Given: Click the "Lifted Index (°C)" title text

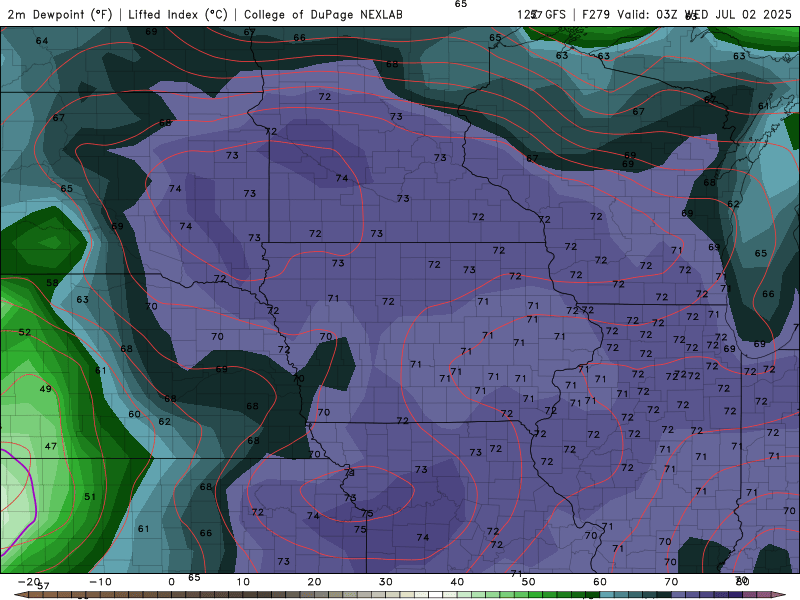Looking at the screenshot, I should [178, 15].
